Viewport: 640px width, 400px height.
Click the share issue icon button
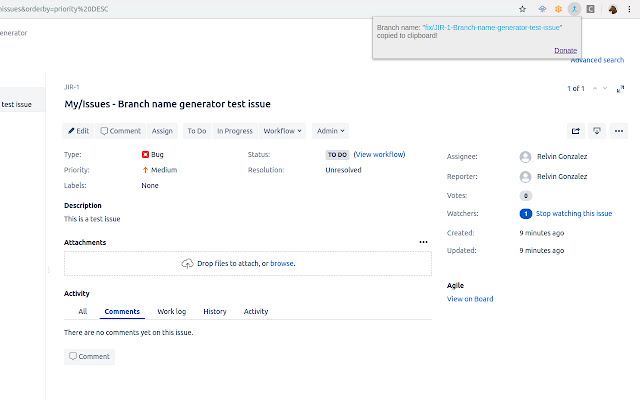tap(575, 130)
